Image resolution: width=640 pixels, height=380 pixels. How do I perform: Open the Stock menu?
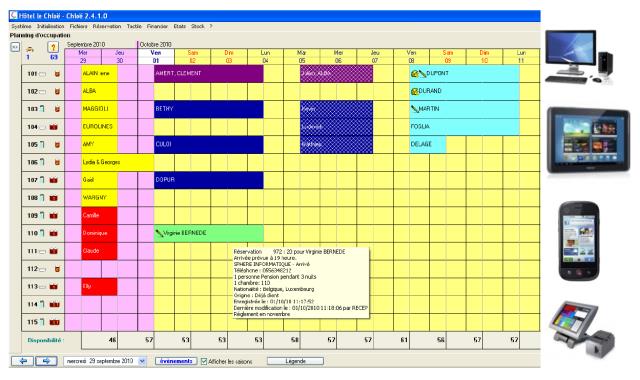click(x=198, y=26)
